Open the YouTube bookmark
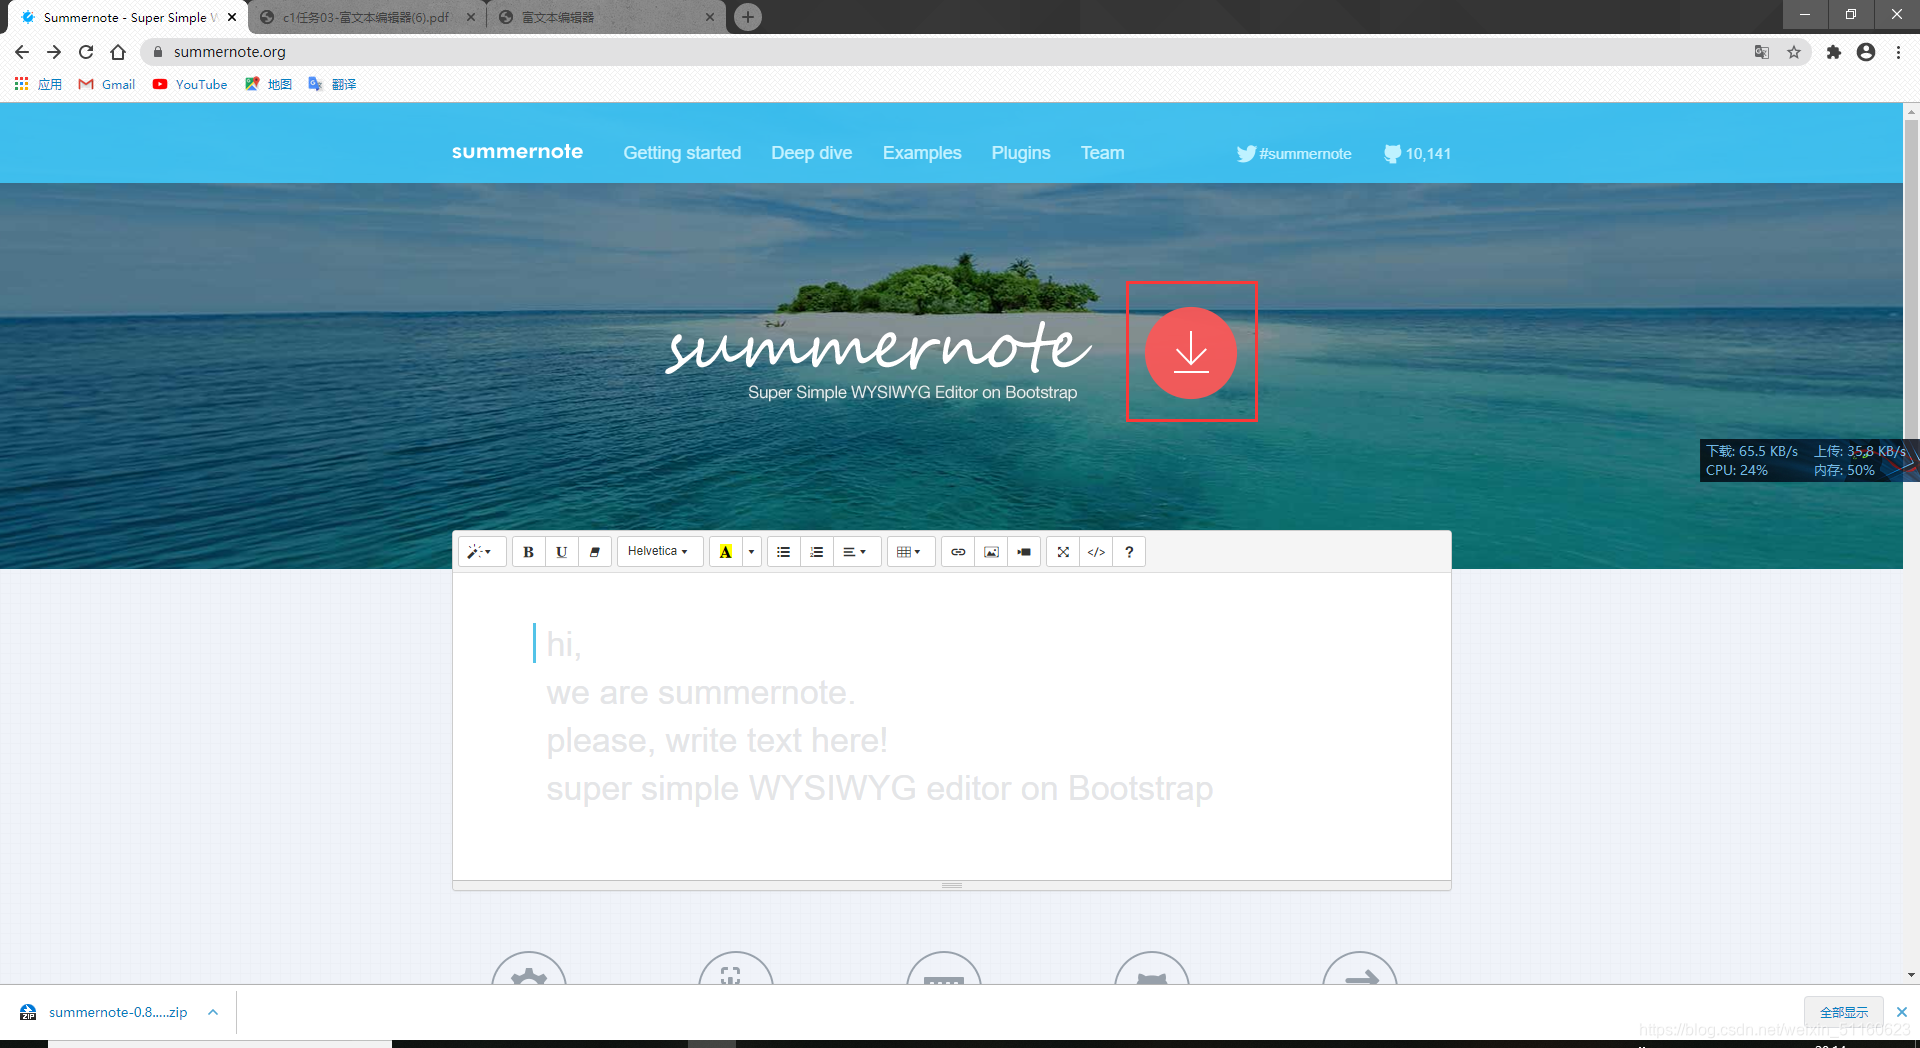The height and width of the screenshot is (1048, 1920). pyautogui.click(x=190, y=84)
